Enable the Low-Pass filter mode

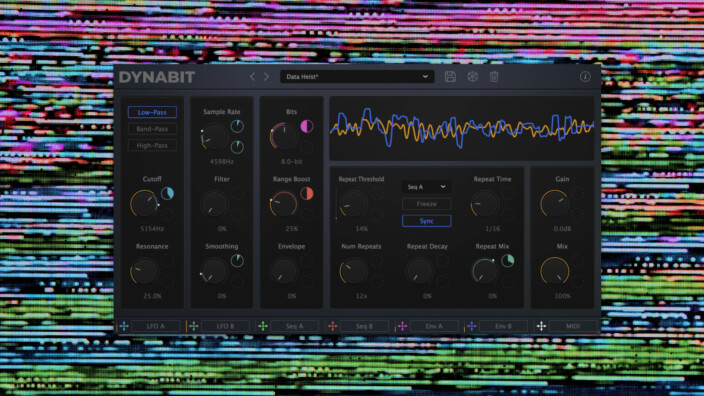click(x=152, y=112)
